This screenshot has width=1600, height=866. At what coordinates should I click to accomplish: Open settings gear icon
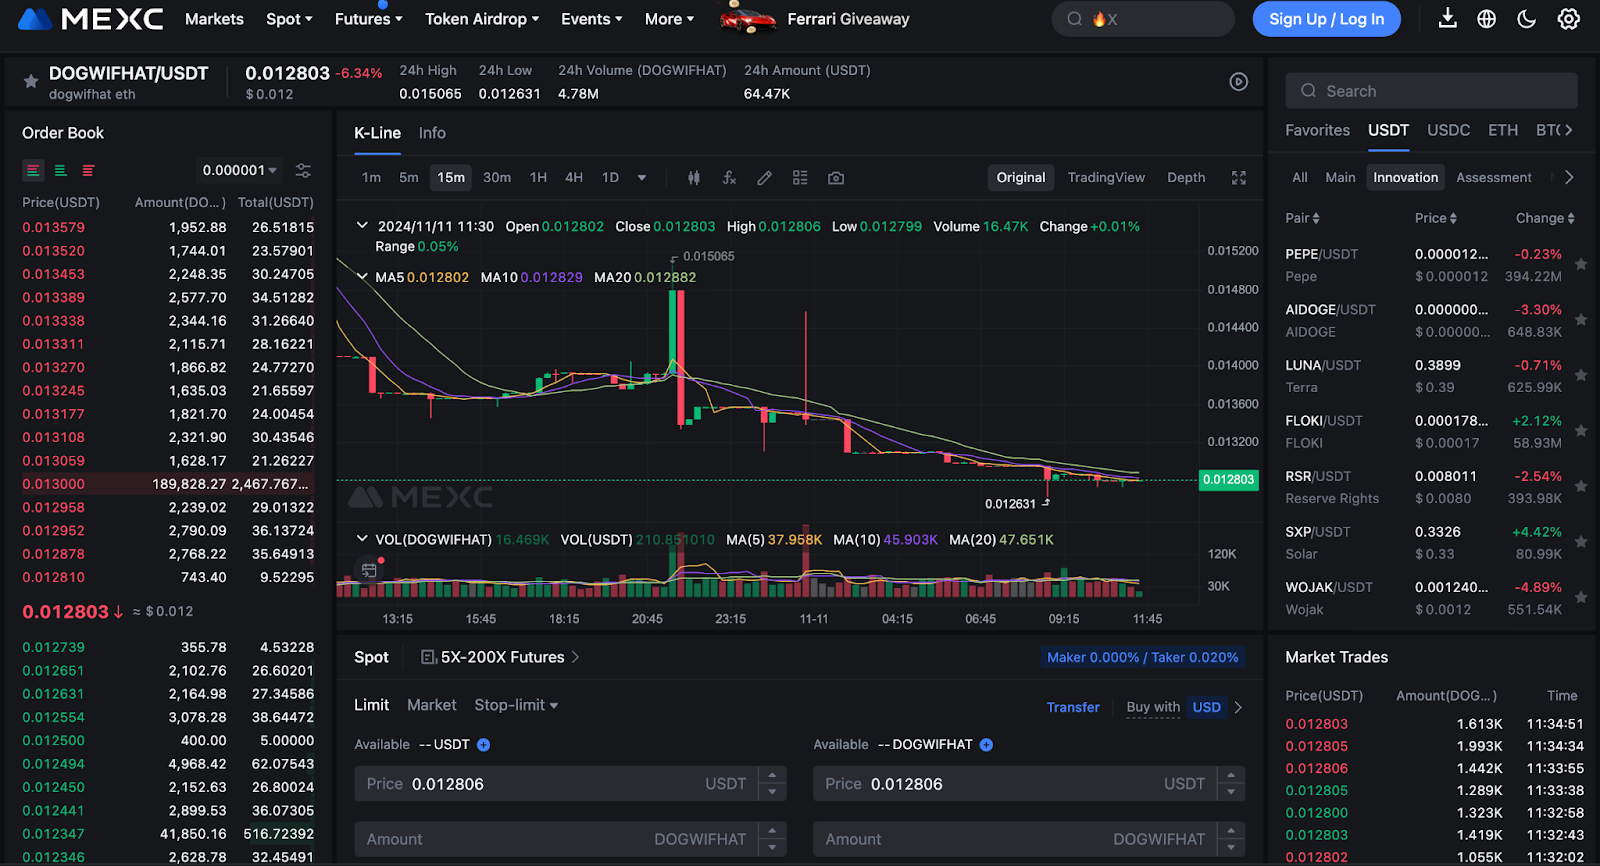[1568, 19]
